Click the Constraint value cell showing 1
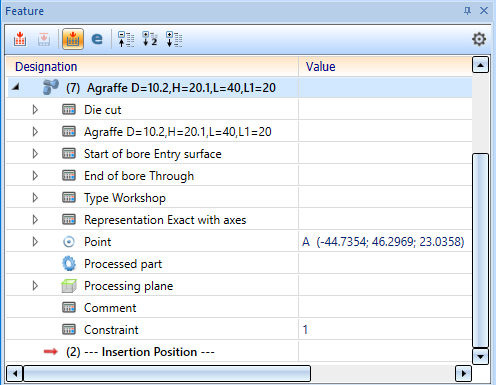The image size is (496, 385). click(385, 330)
